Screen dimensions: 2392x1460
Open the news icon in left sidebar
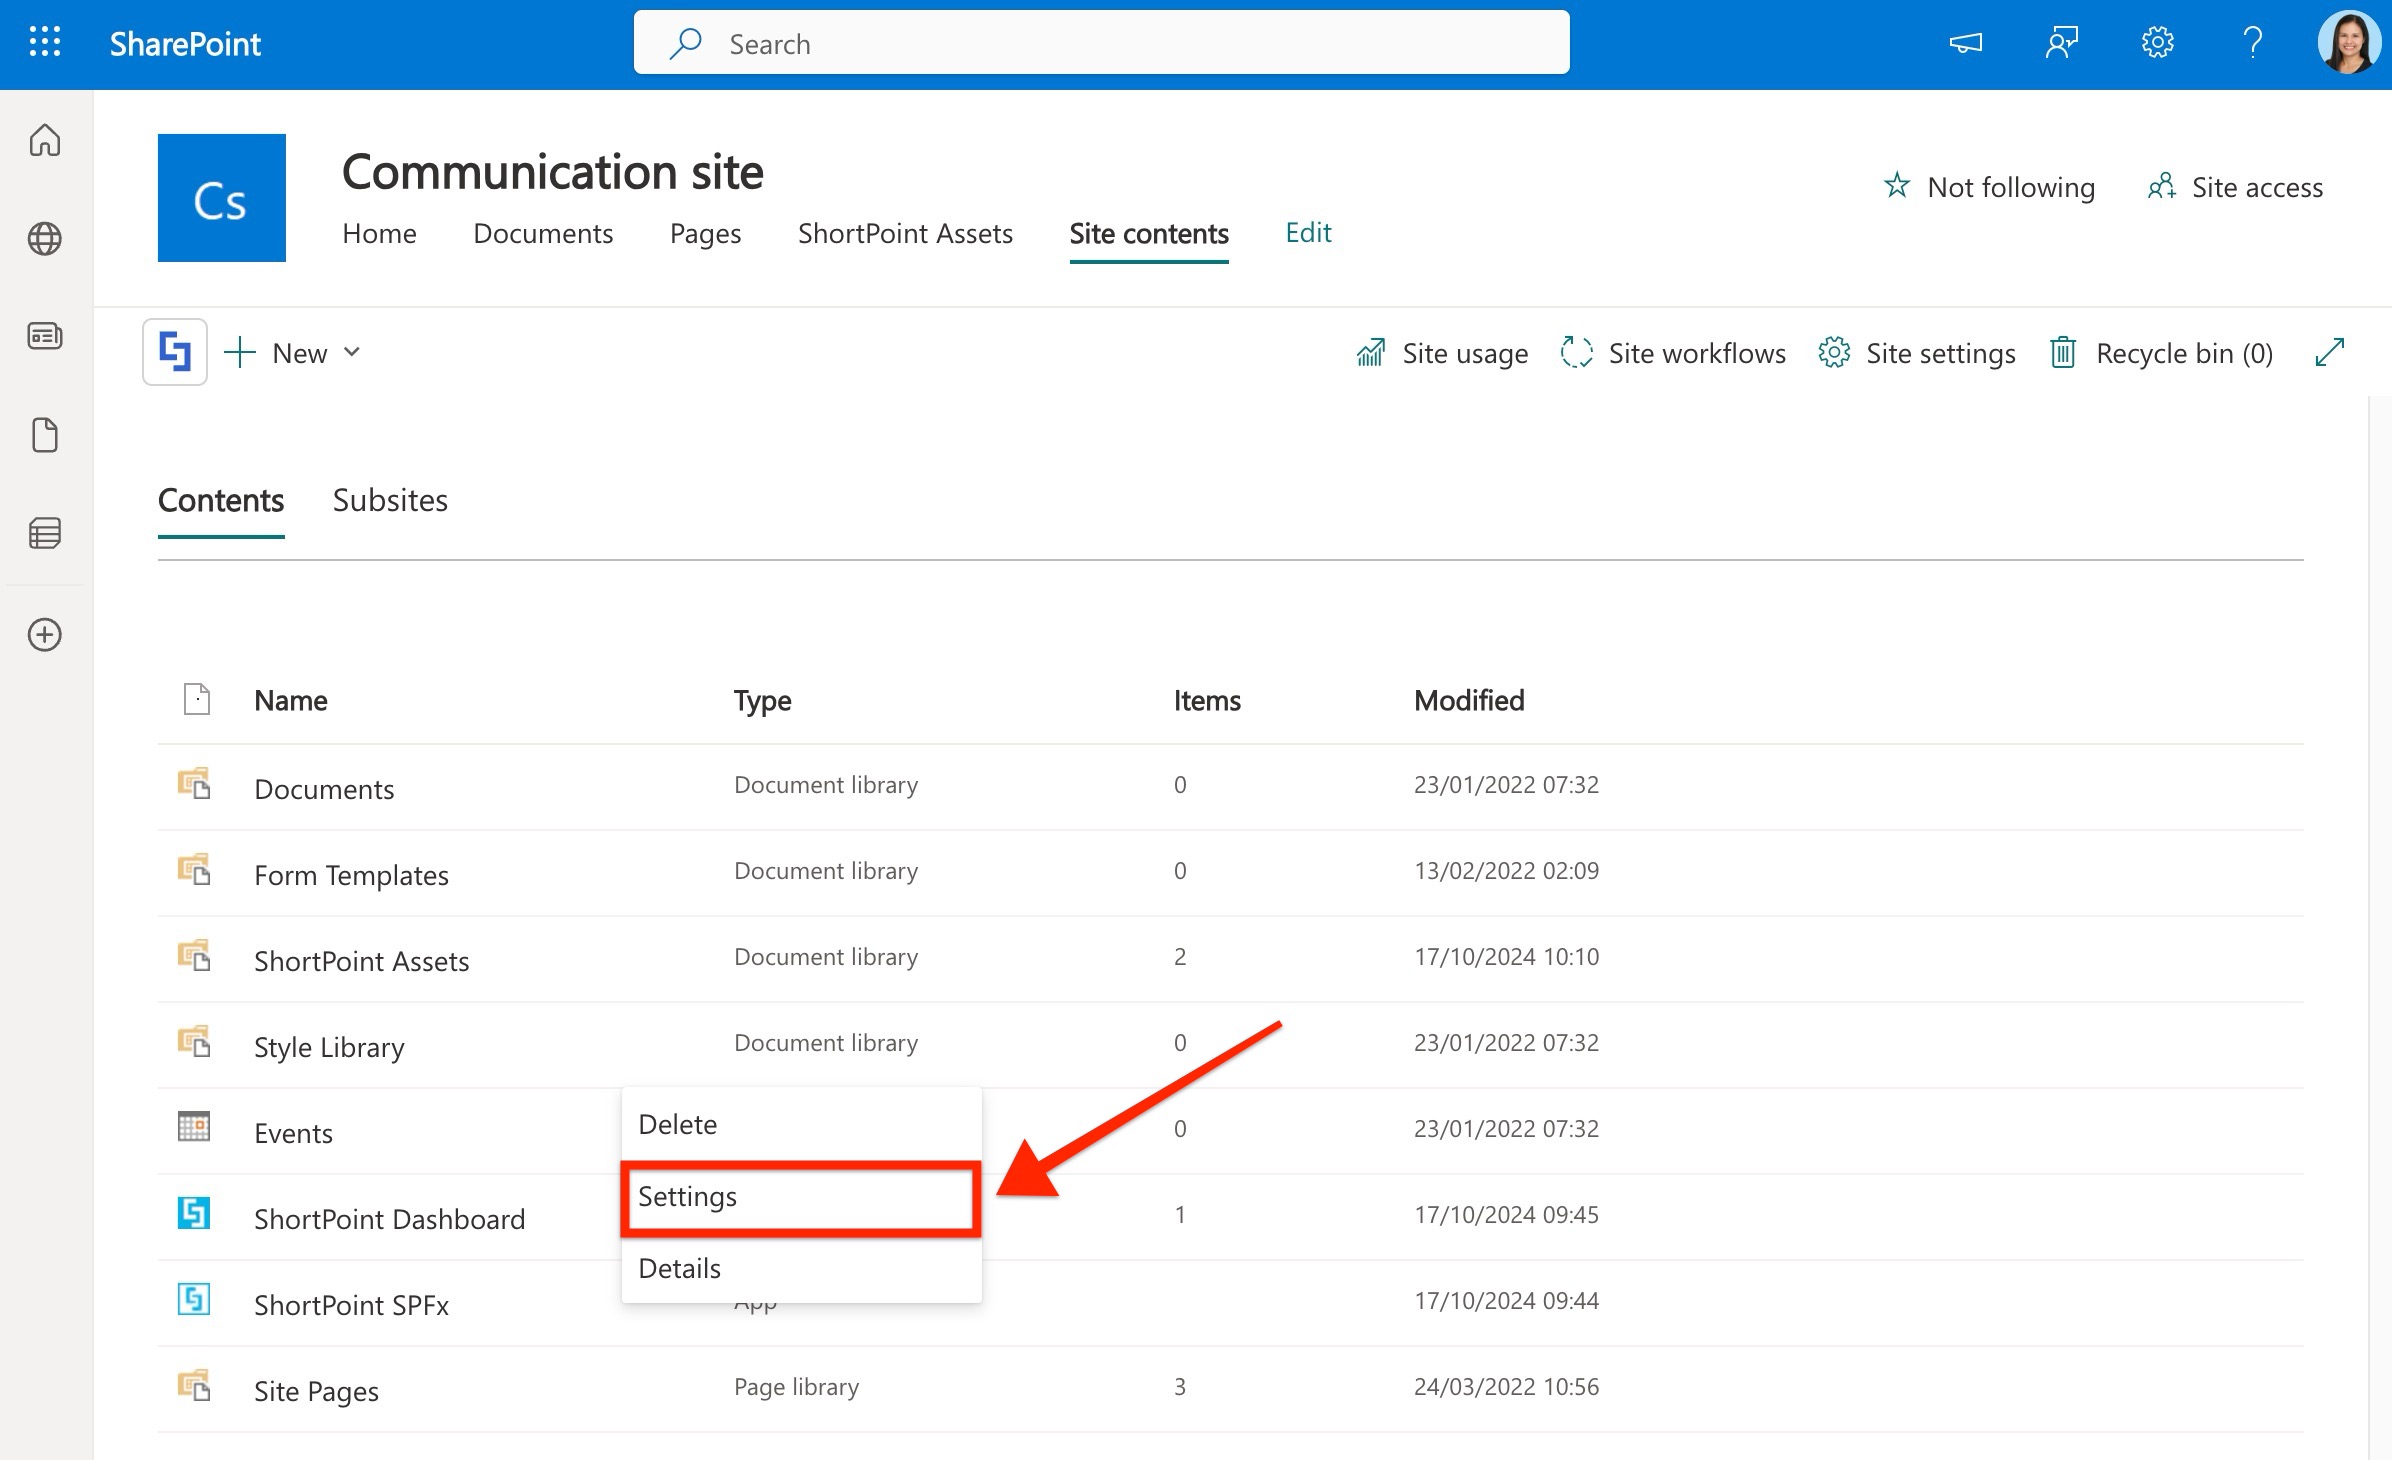45,336
